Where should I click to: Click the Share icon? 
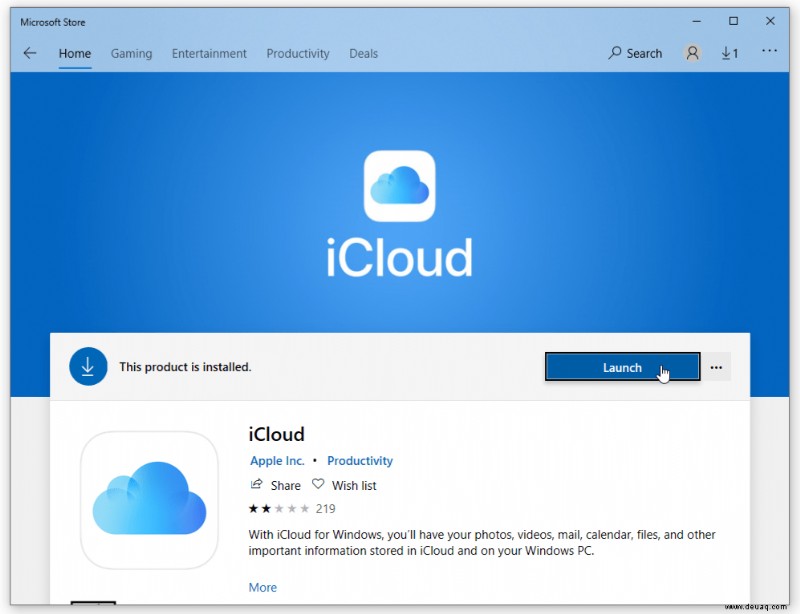[256, 484]
